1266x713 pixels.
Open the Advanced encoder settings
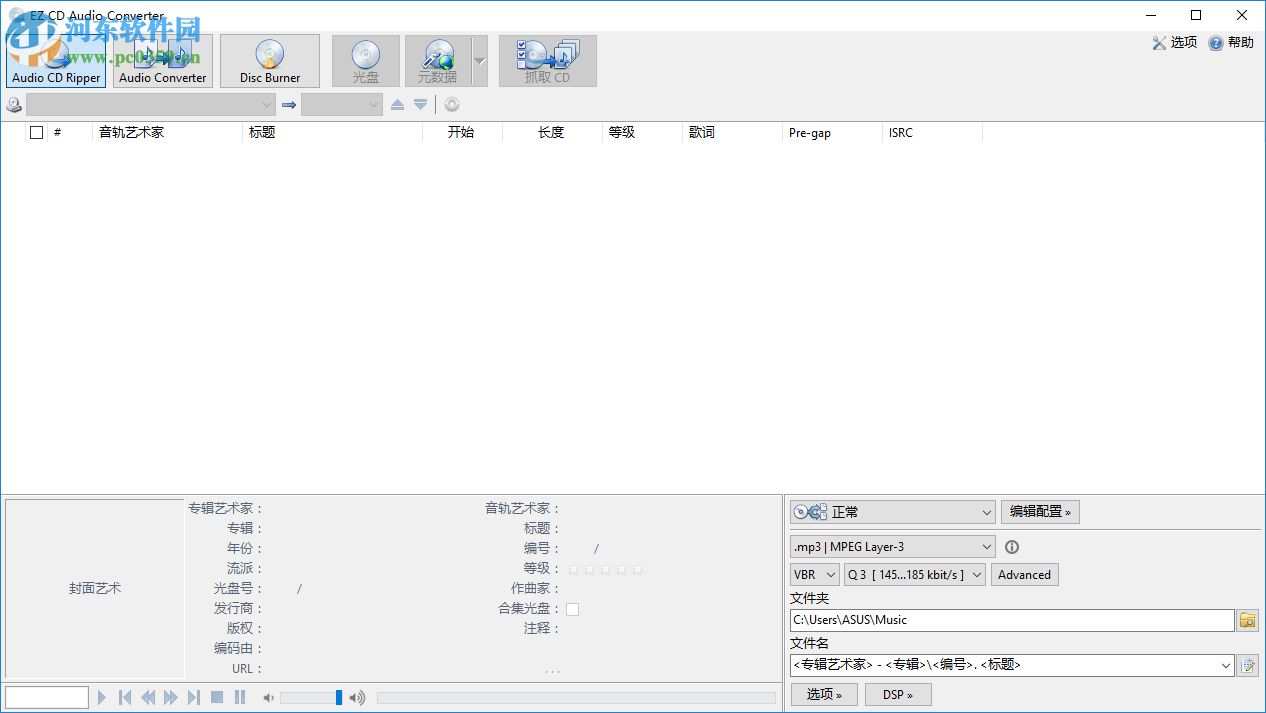pyautogui.click(x=1024, y=574)
